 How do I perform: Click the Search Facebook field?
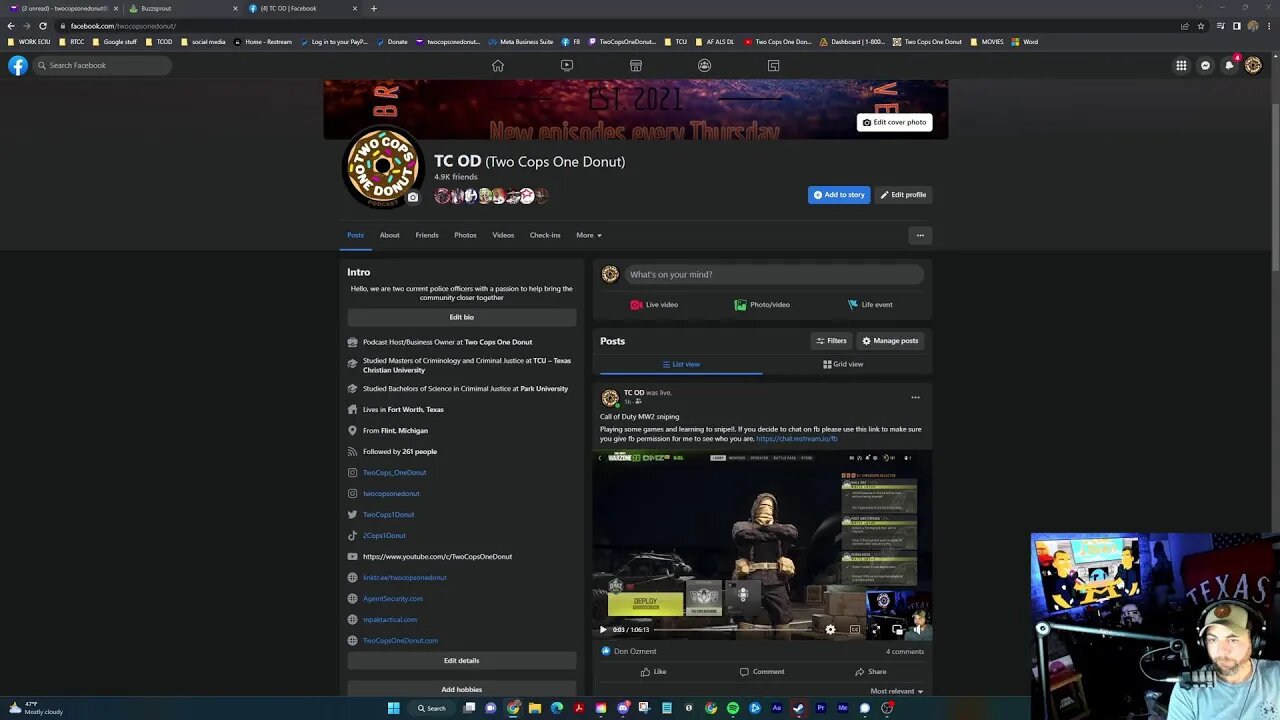pos(102,65)
